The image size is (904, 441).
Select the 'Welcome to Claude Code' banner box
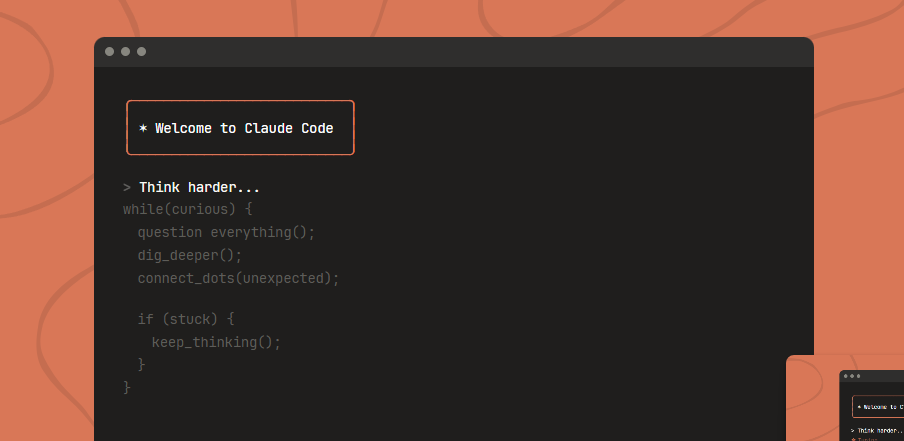[x=240, y=128]
